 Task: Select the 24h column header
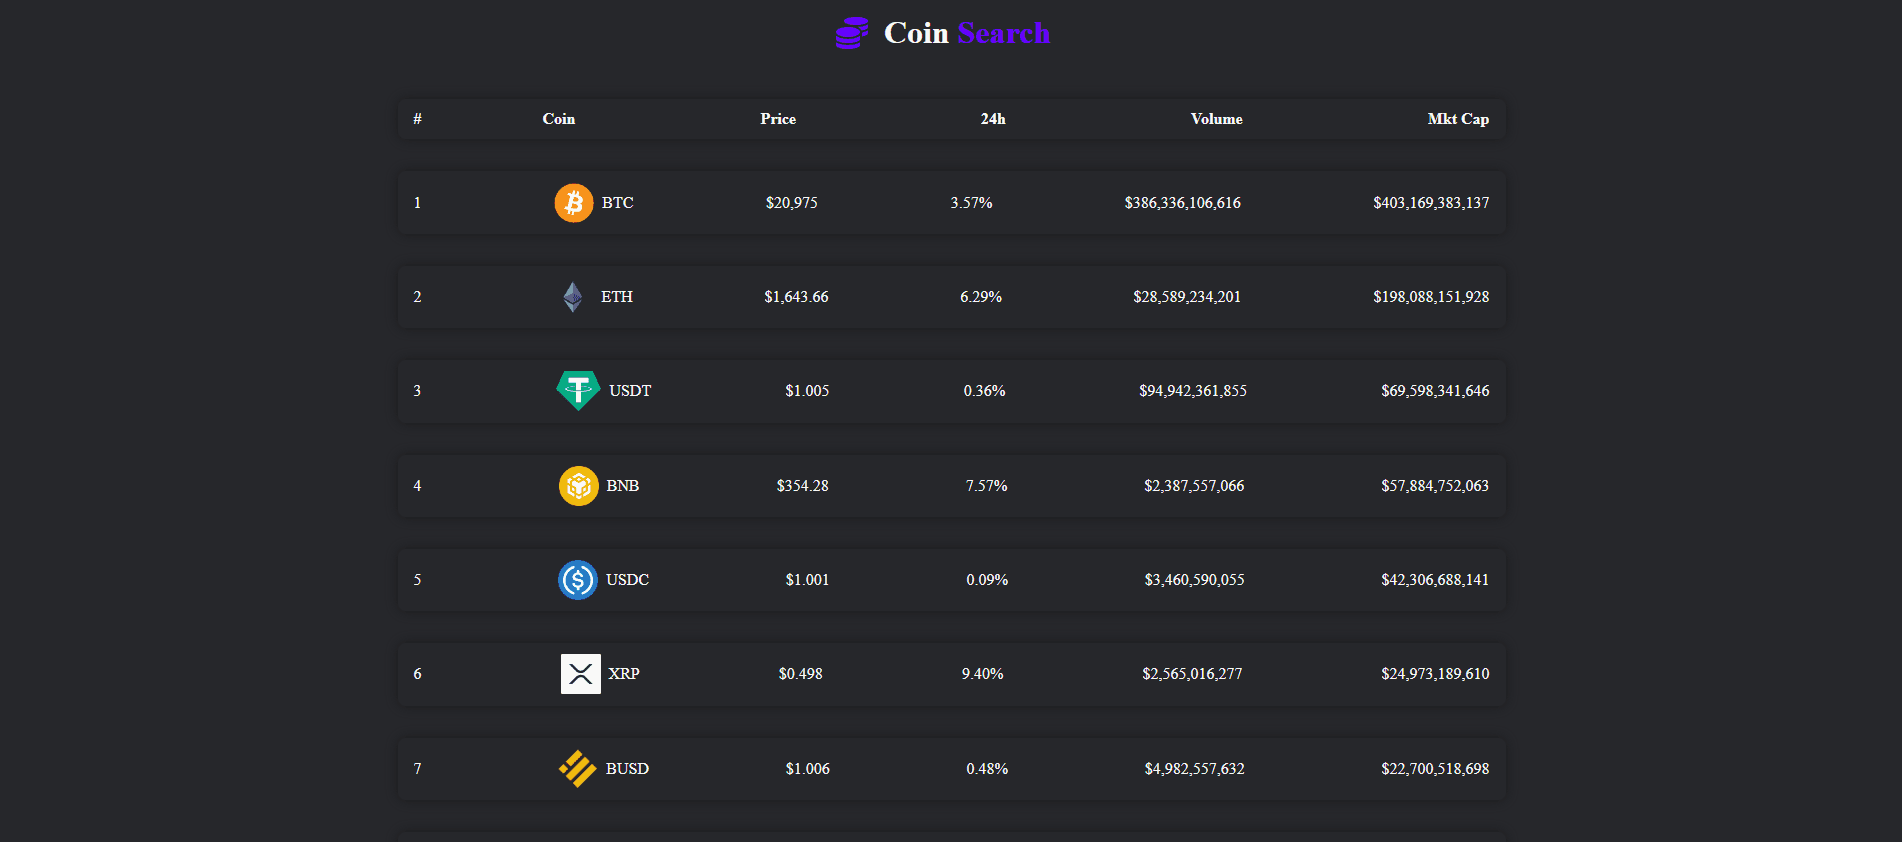tap(993, 119)
